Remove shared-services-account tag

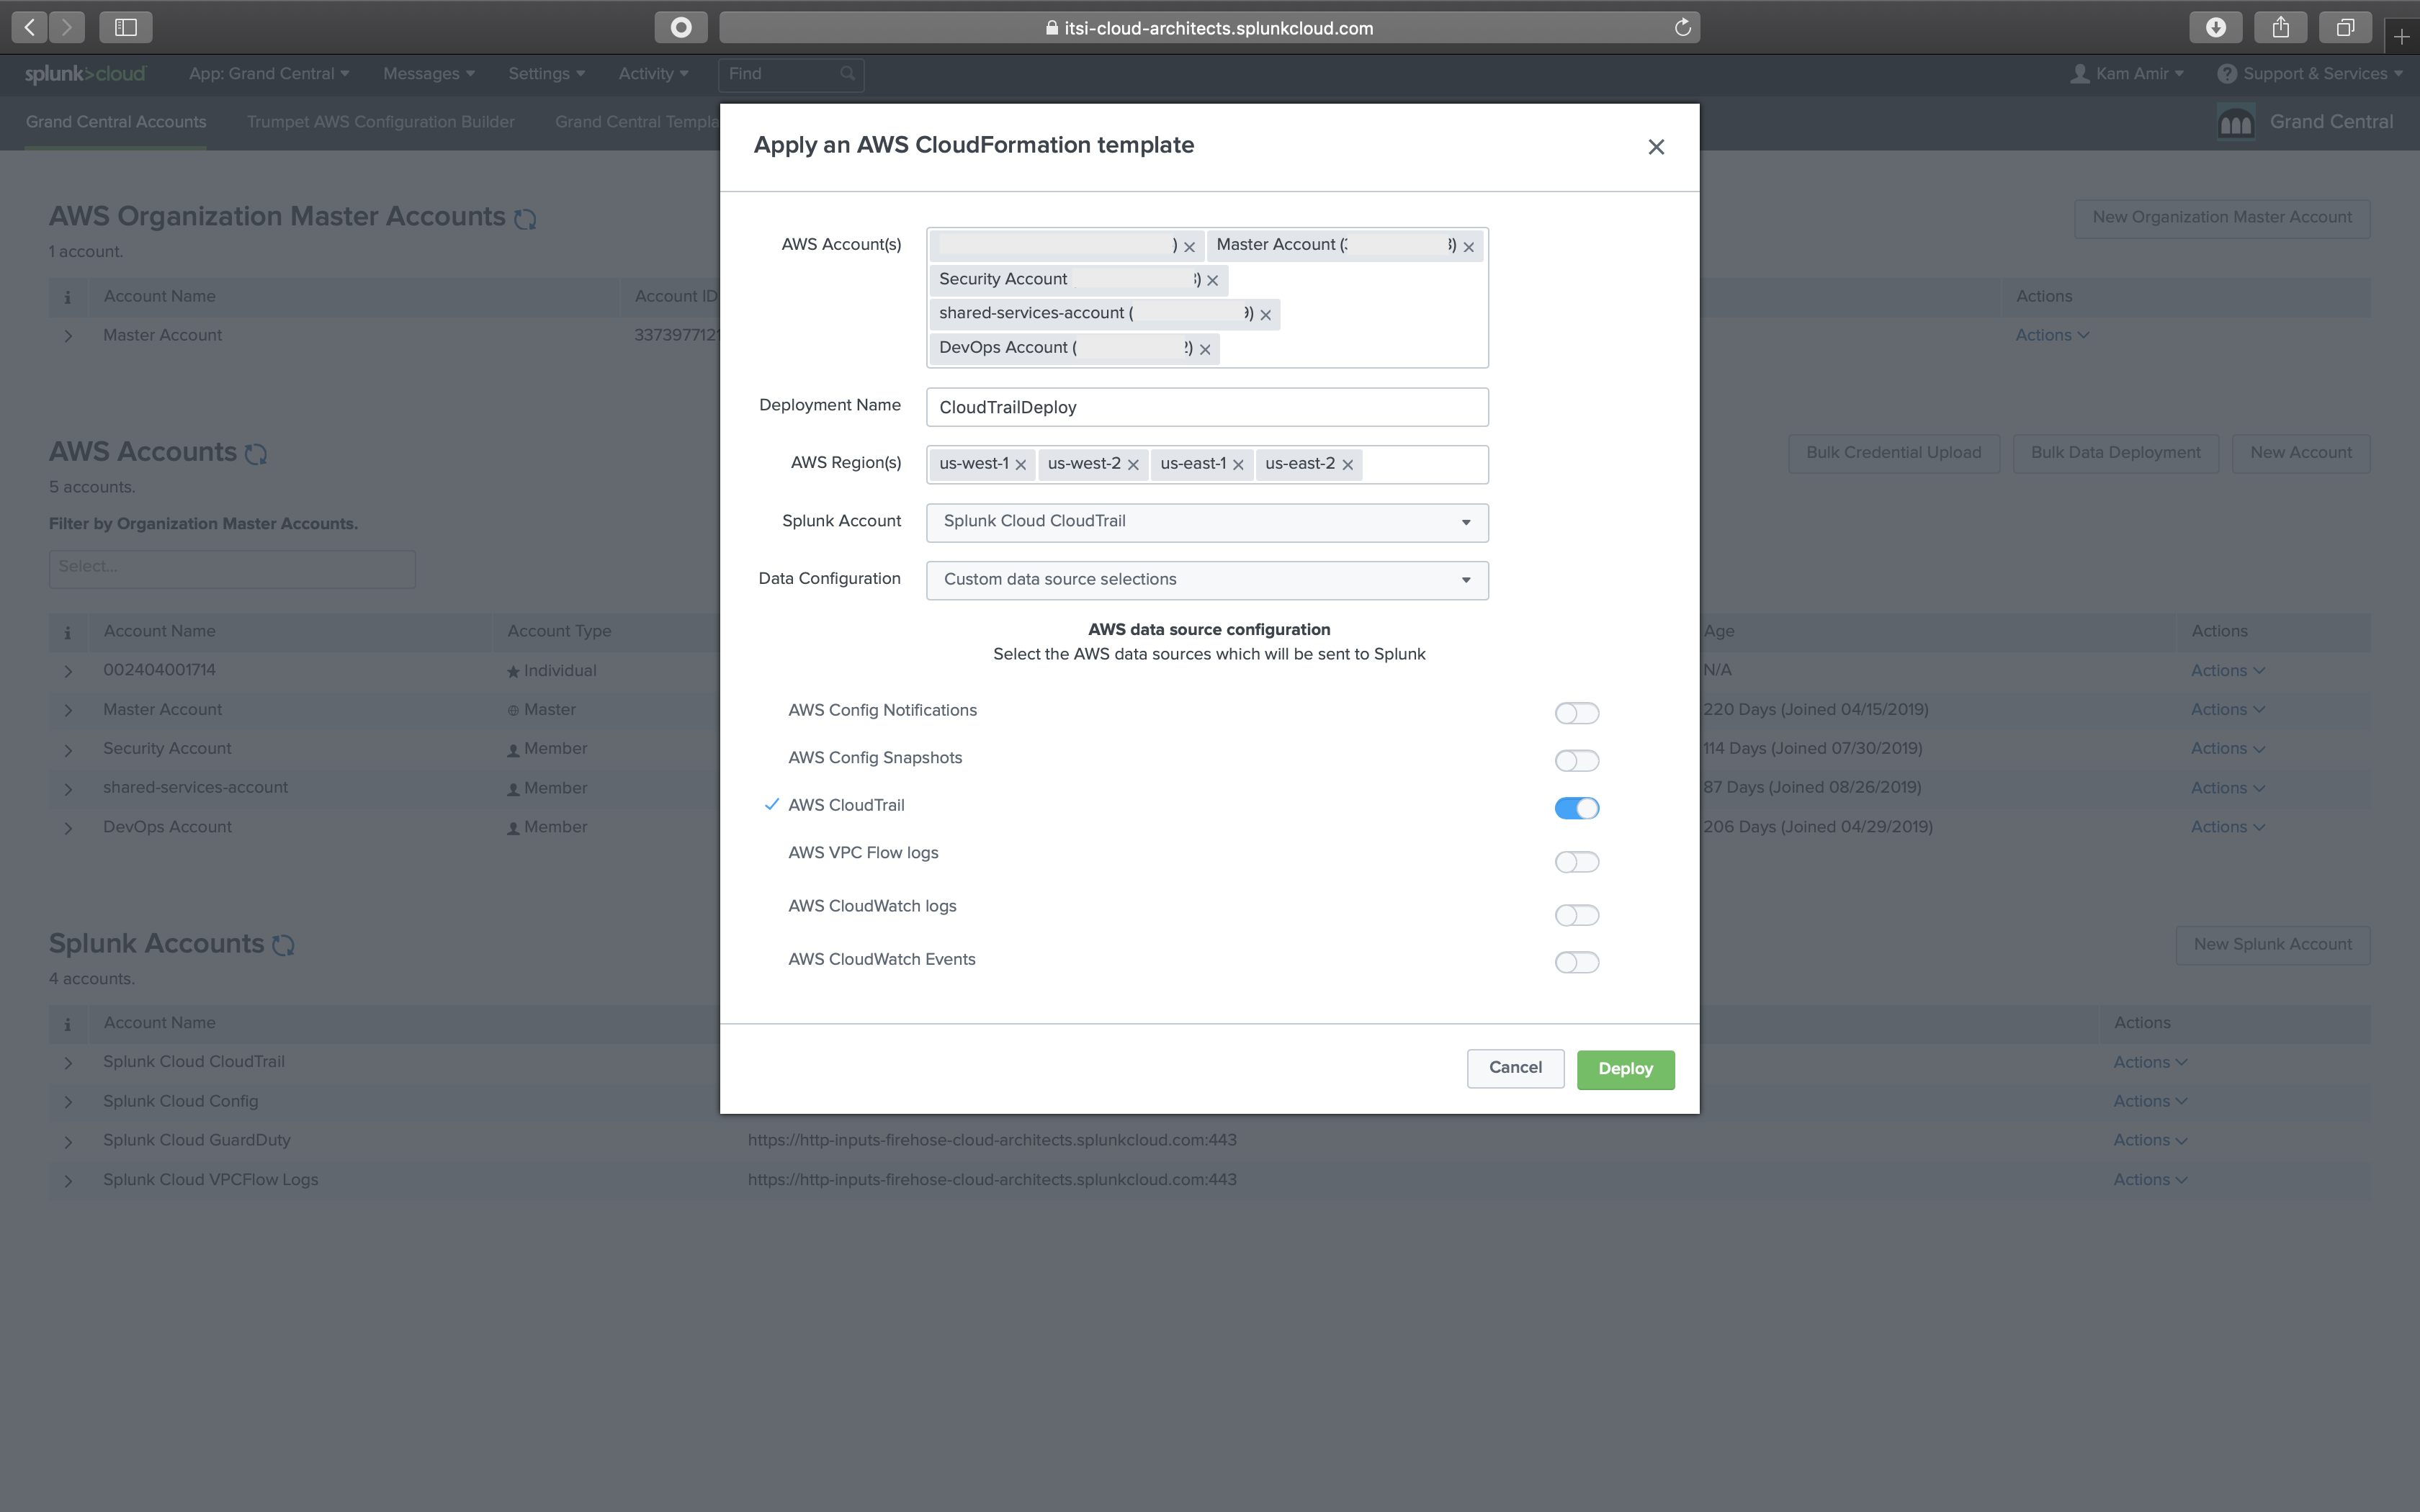point(1265,315)
